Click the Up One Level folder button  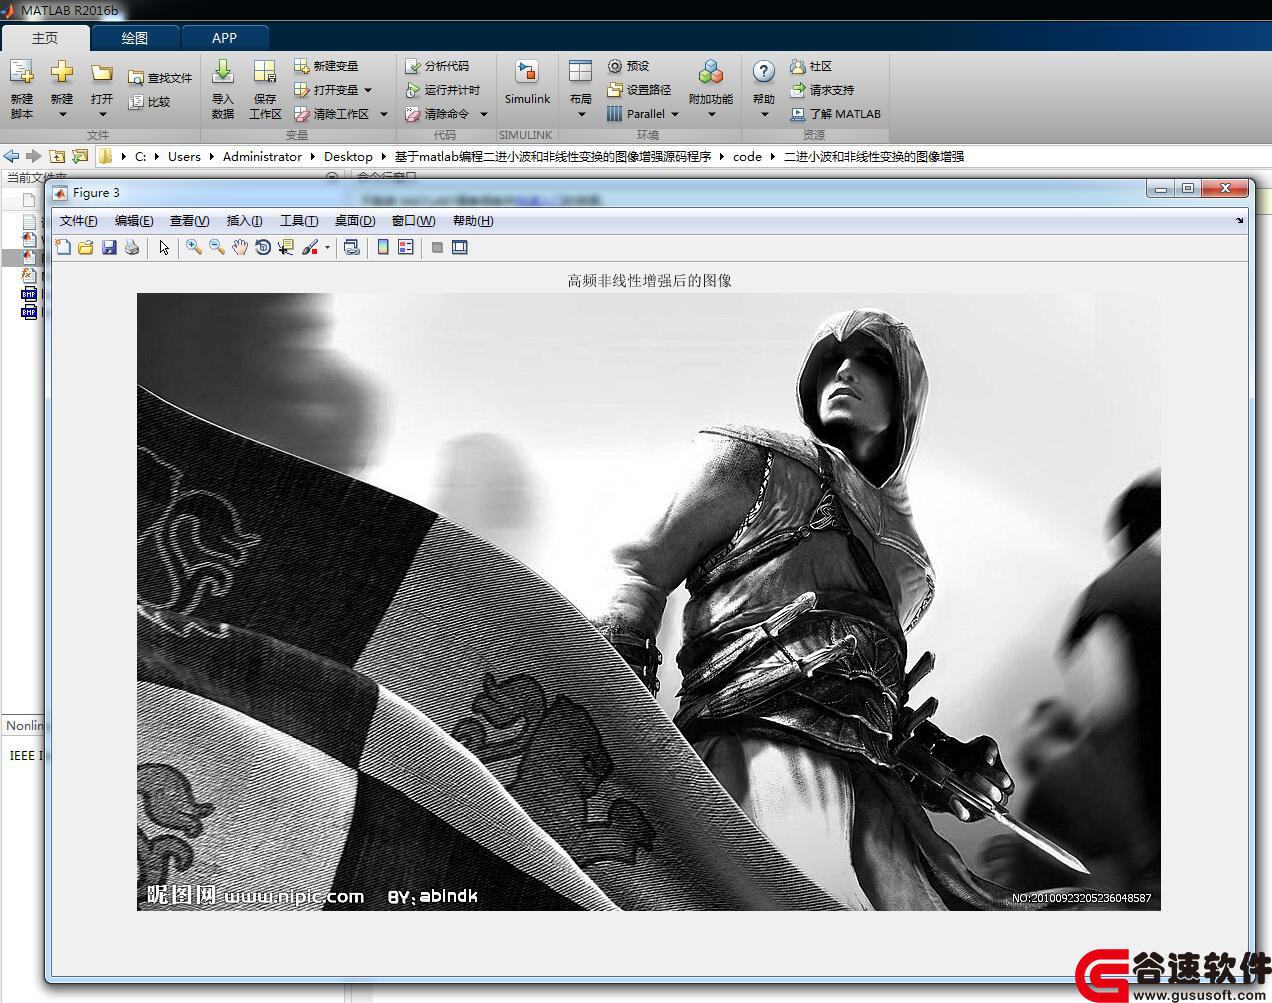click(x=57, y=156)
